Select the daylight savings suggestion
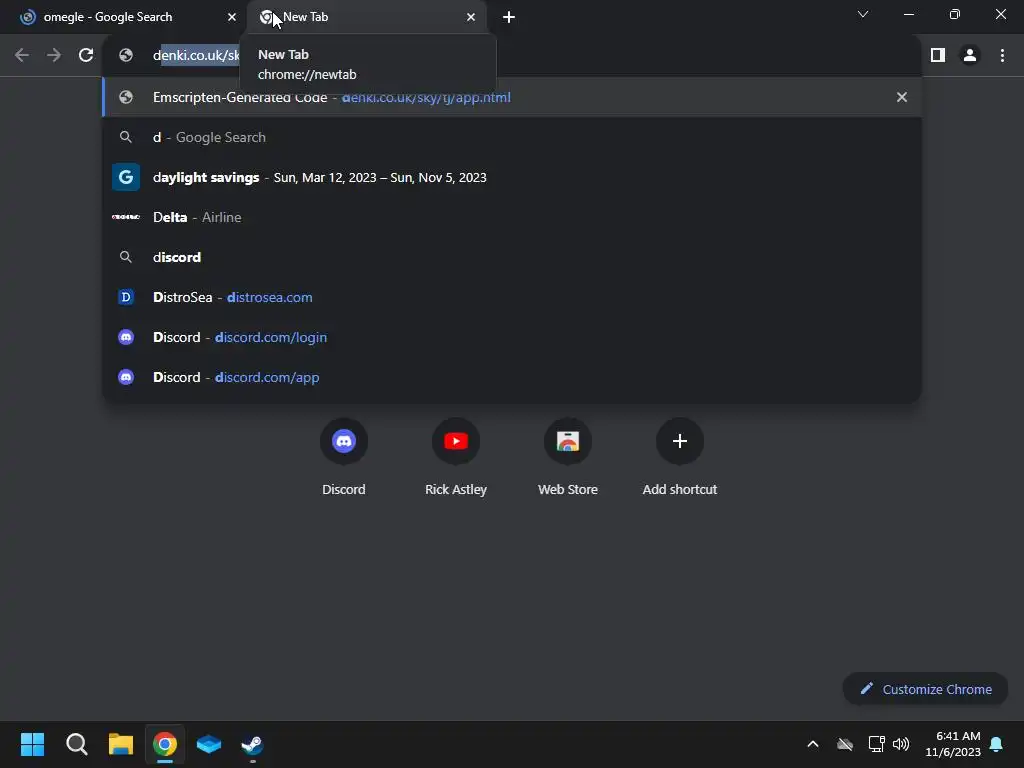Screen dimensions: 1024x768 (x=512, y=178)
